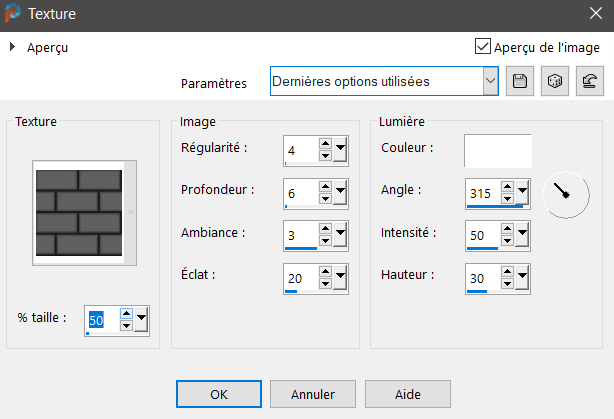Image resolution: width=614 pixels, height=419 pixels.
Task: Increase the Régularité value with up arrow
Action: (x=326, y=144)
